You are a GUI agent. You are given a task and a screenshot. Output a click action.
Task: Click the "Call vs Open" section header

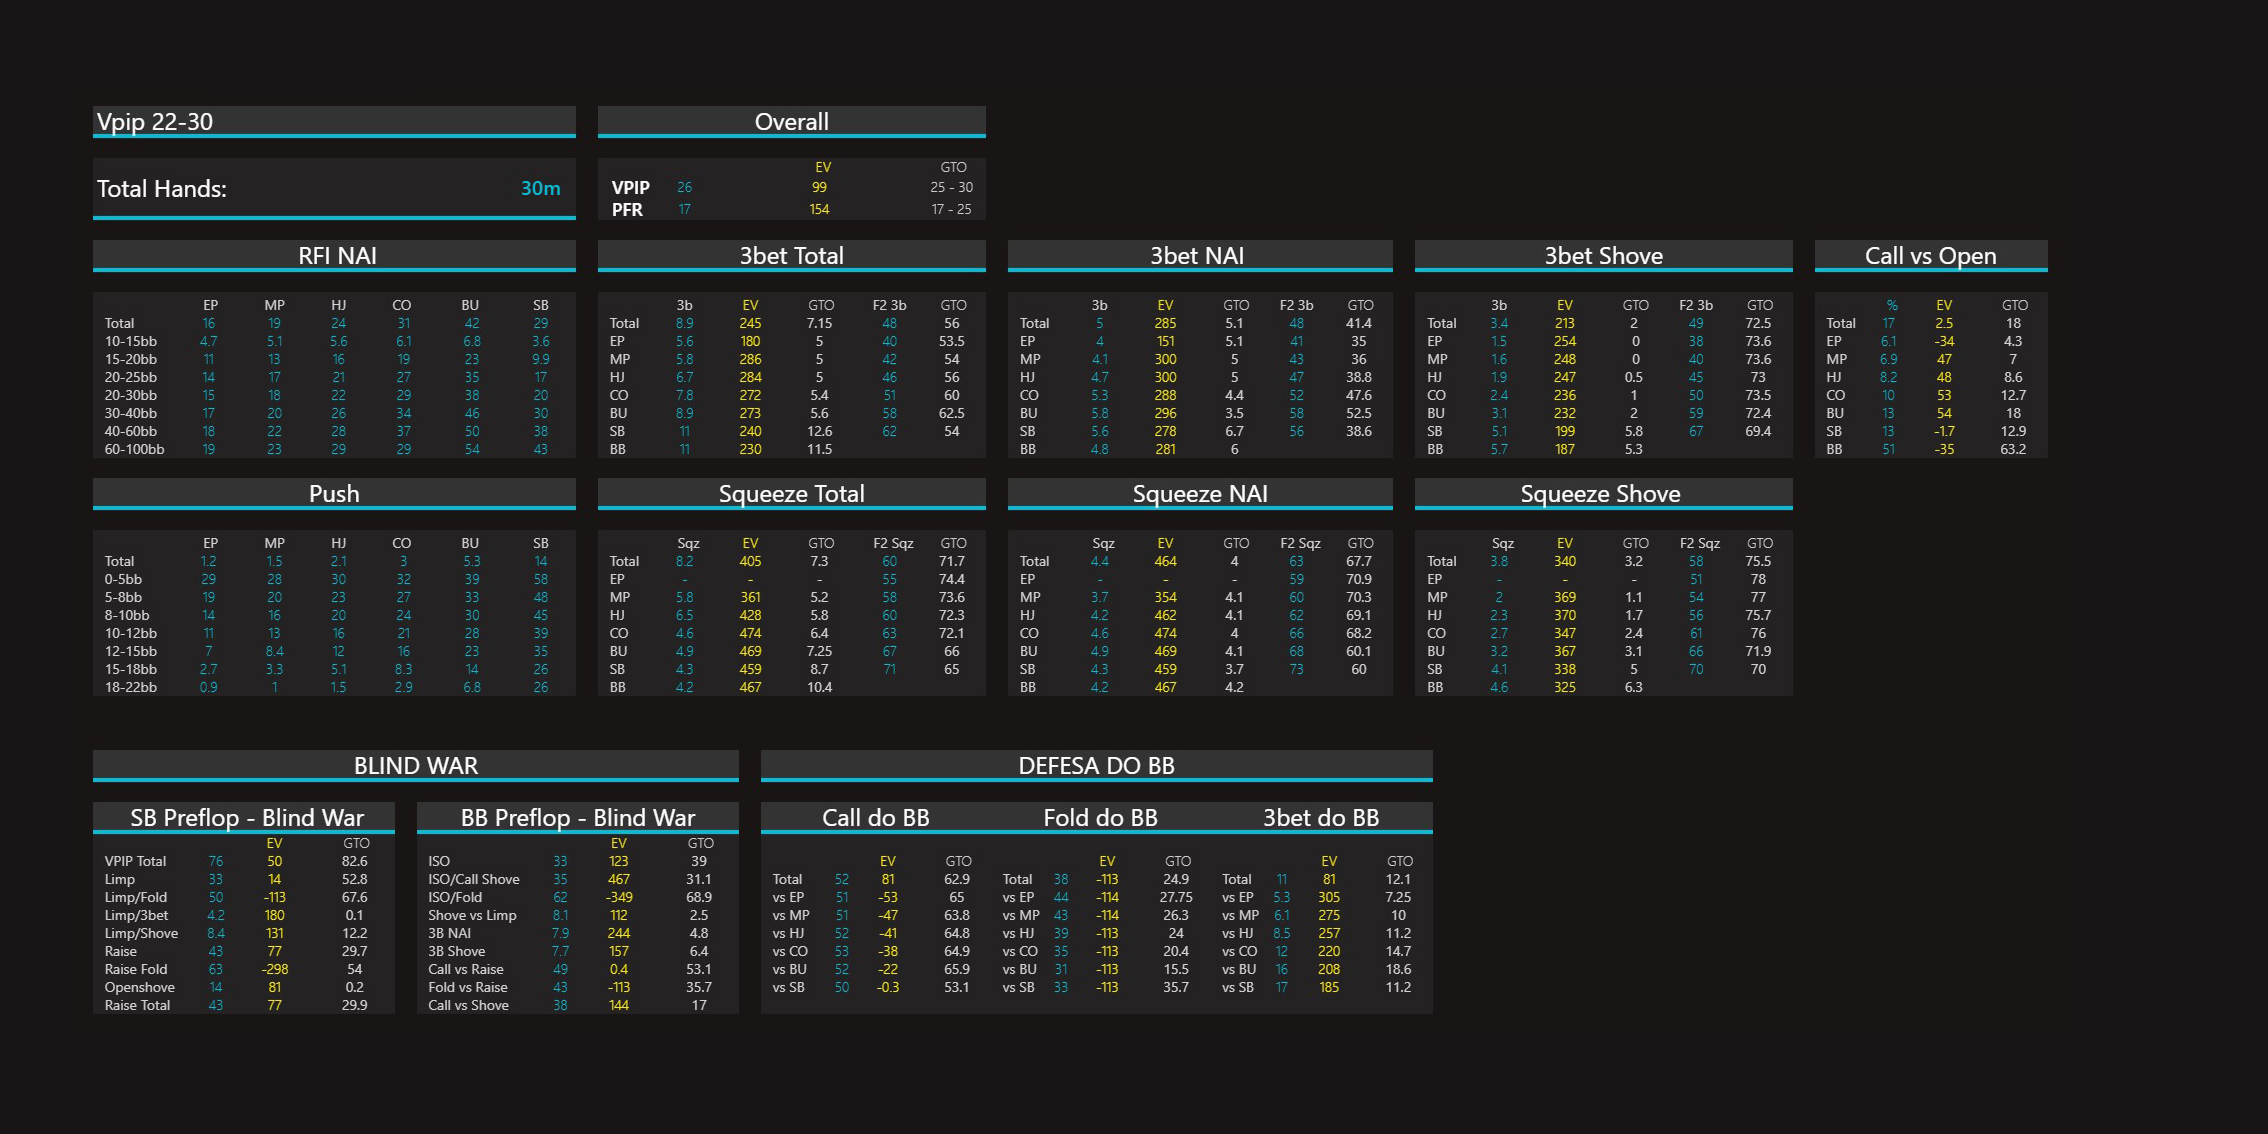(x=1930, y=256)
